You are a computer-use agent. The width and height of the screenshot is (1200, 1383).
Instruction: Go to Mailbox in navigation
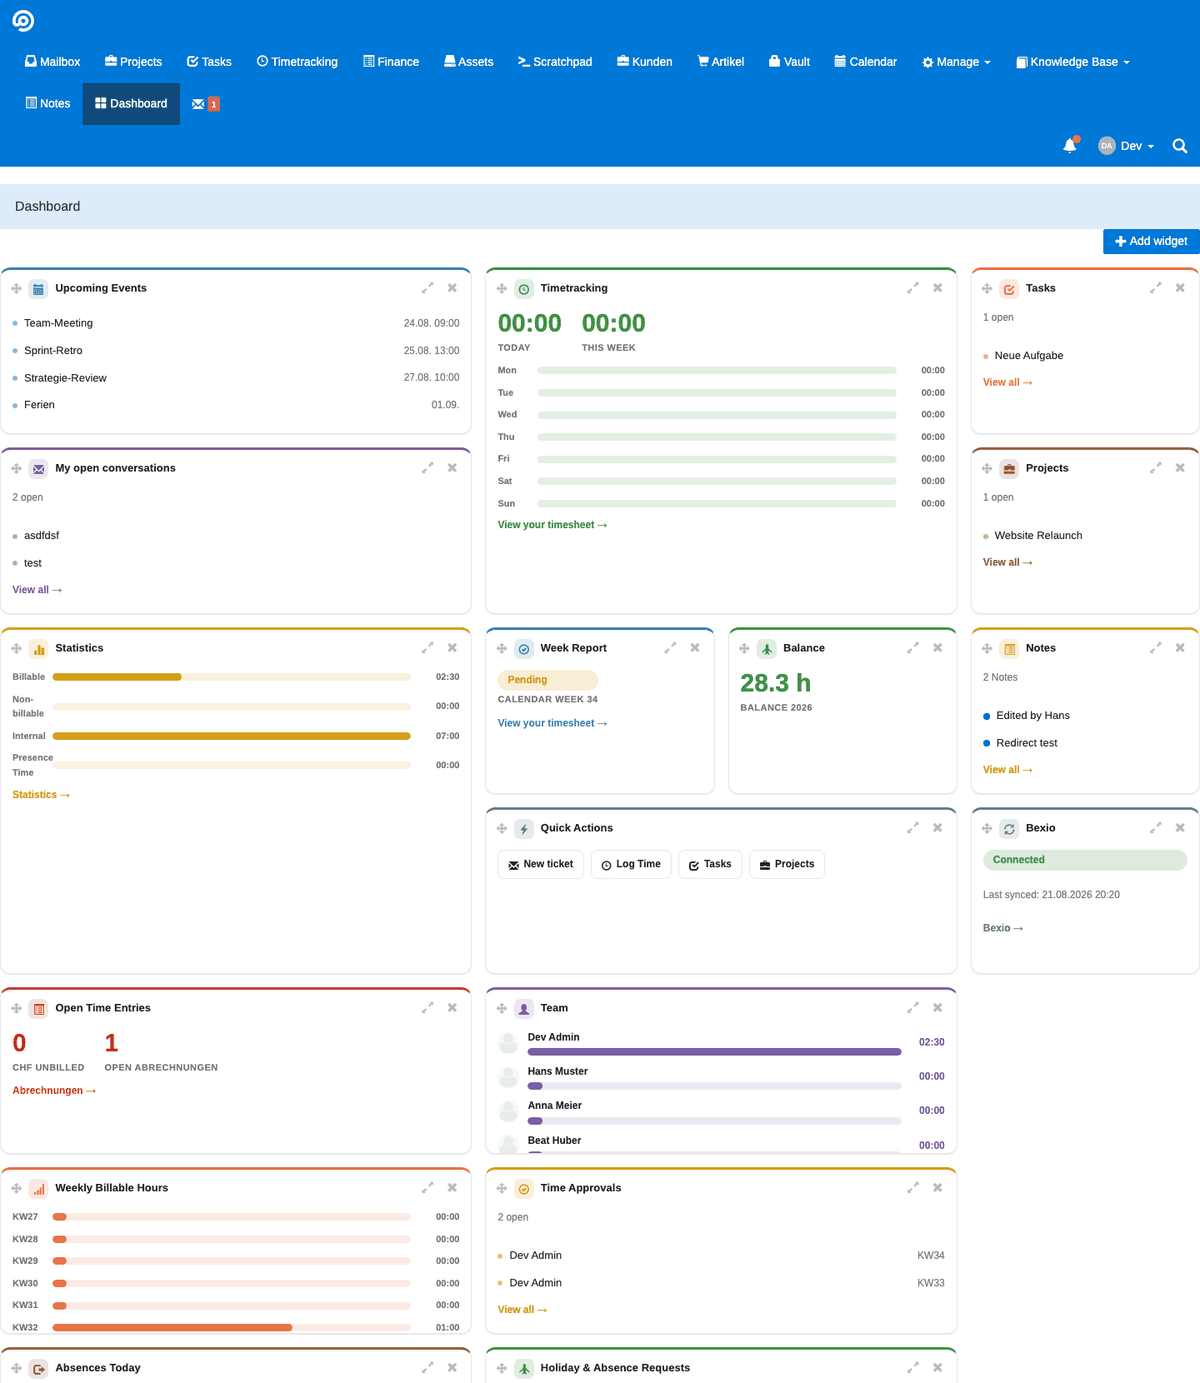click(x=53, y=62)
